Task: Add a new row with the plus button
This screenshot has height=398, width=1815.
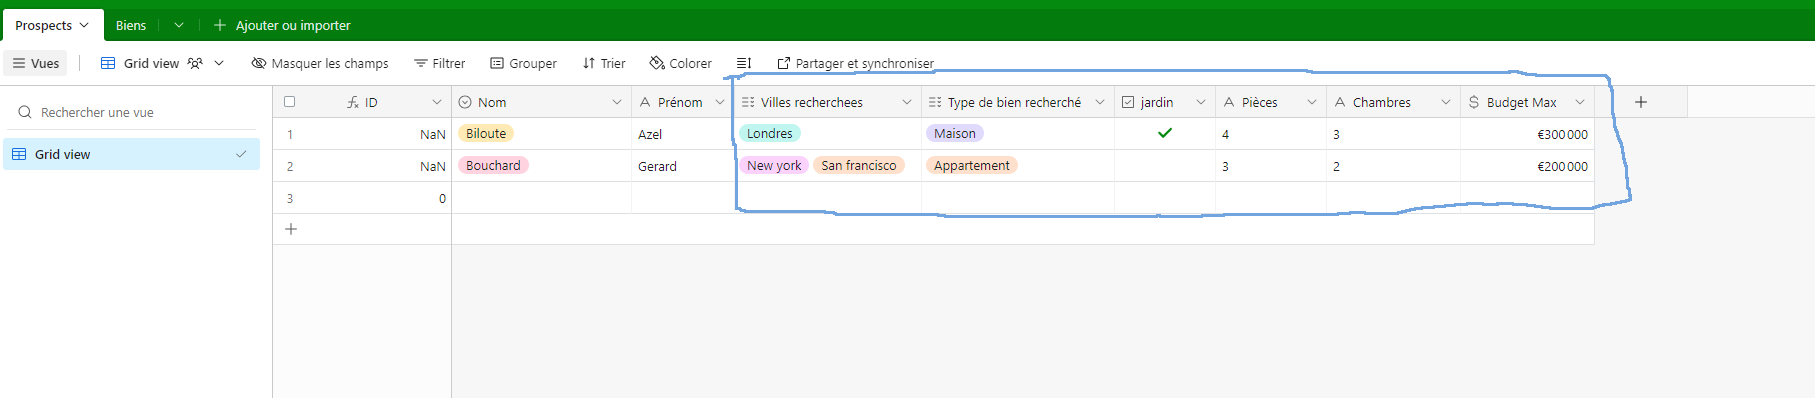Action: 291,229
